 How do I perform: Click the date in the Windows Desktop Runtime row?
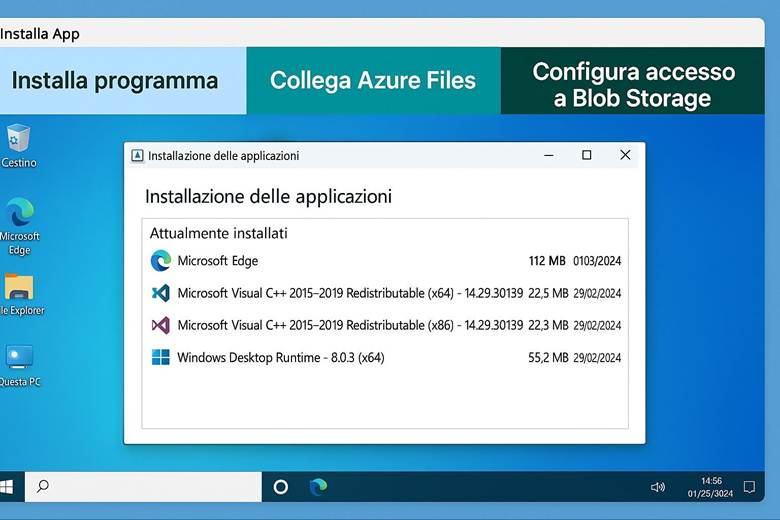597,358
